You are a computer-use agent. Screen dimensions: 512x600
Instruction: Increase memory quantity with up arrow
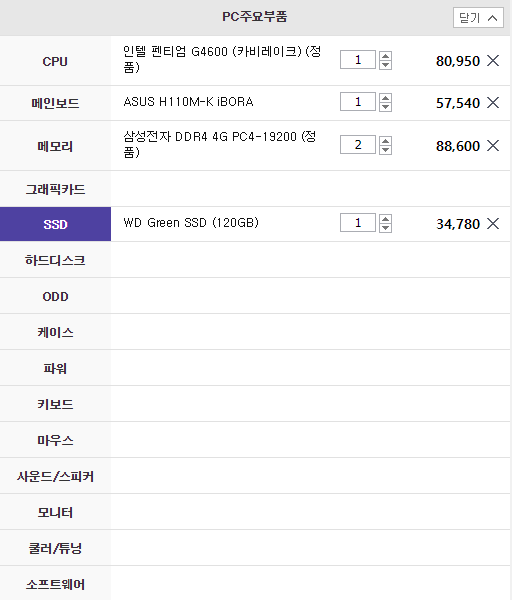pyautogui.click(x=385, y=140)
